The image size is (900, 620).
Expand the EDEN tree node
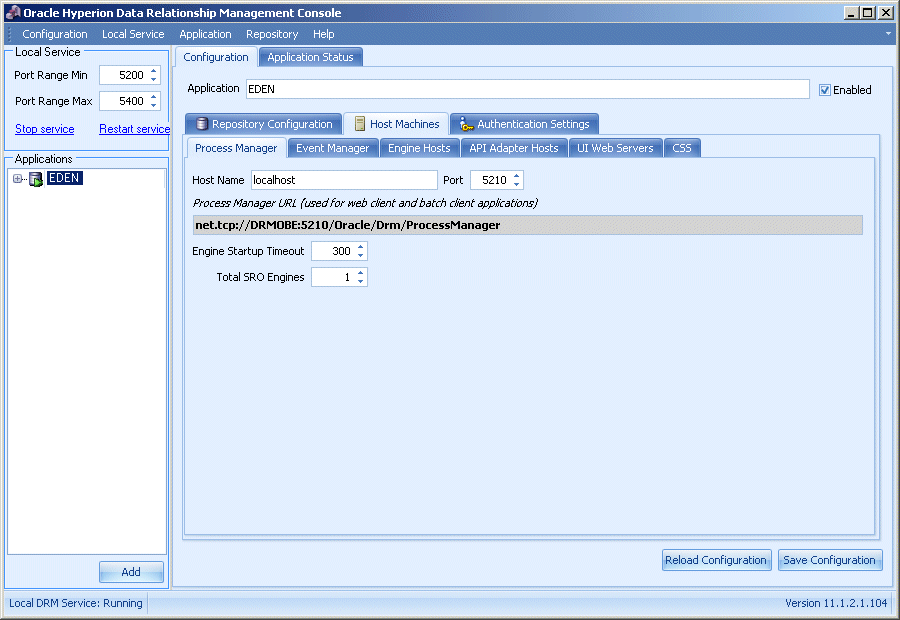(x=17, y=179)
